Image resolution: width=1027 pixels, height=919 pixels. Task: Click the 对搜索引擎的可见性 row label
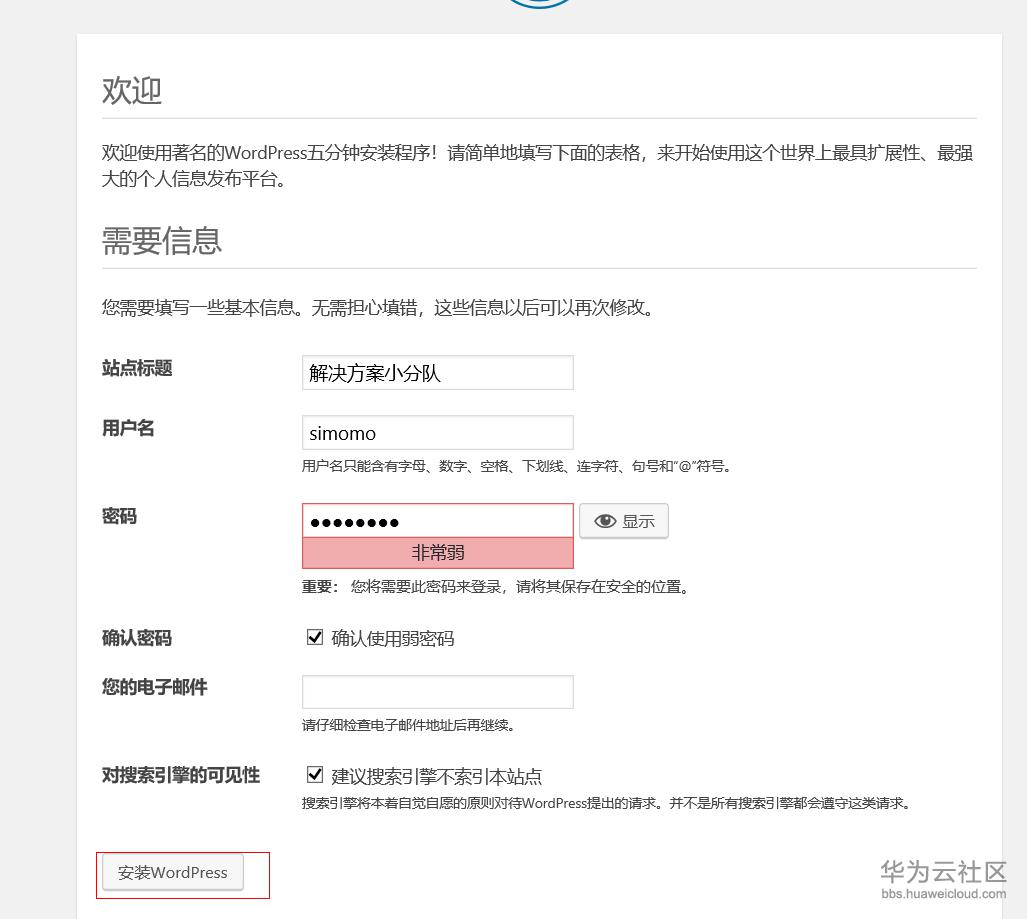(x=181, y=775)
